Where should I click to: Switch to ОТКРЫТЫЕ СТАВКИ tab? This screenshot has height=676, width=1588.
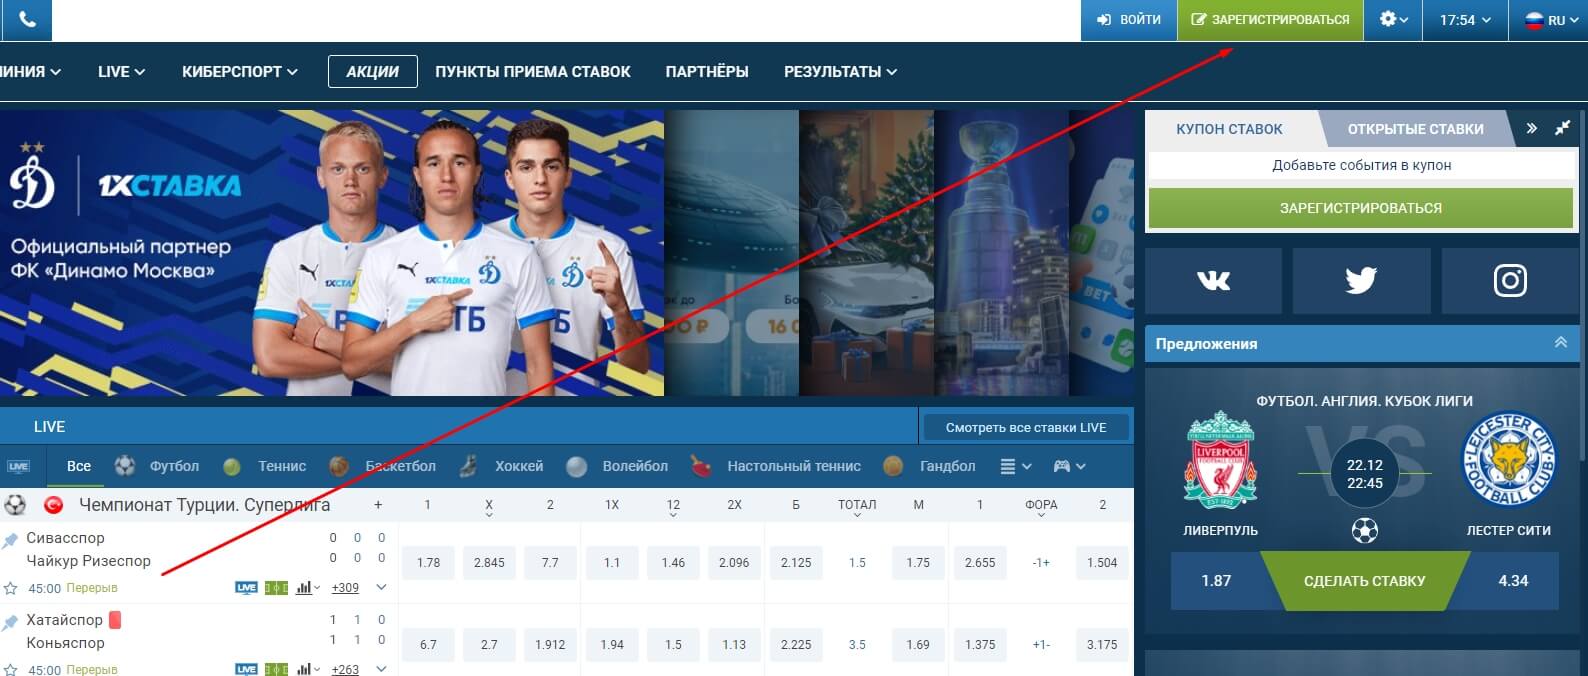click(x=1415, y=129)
